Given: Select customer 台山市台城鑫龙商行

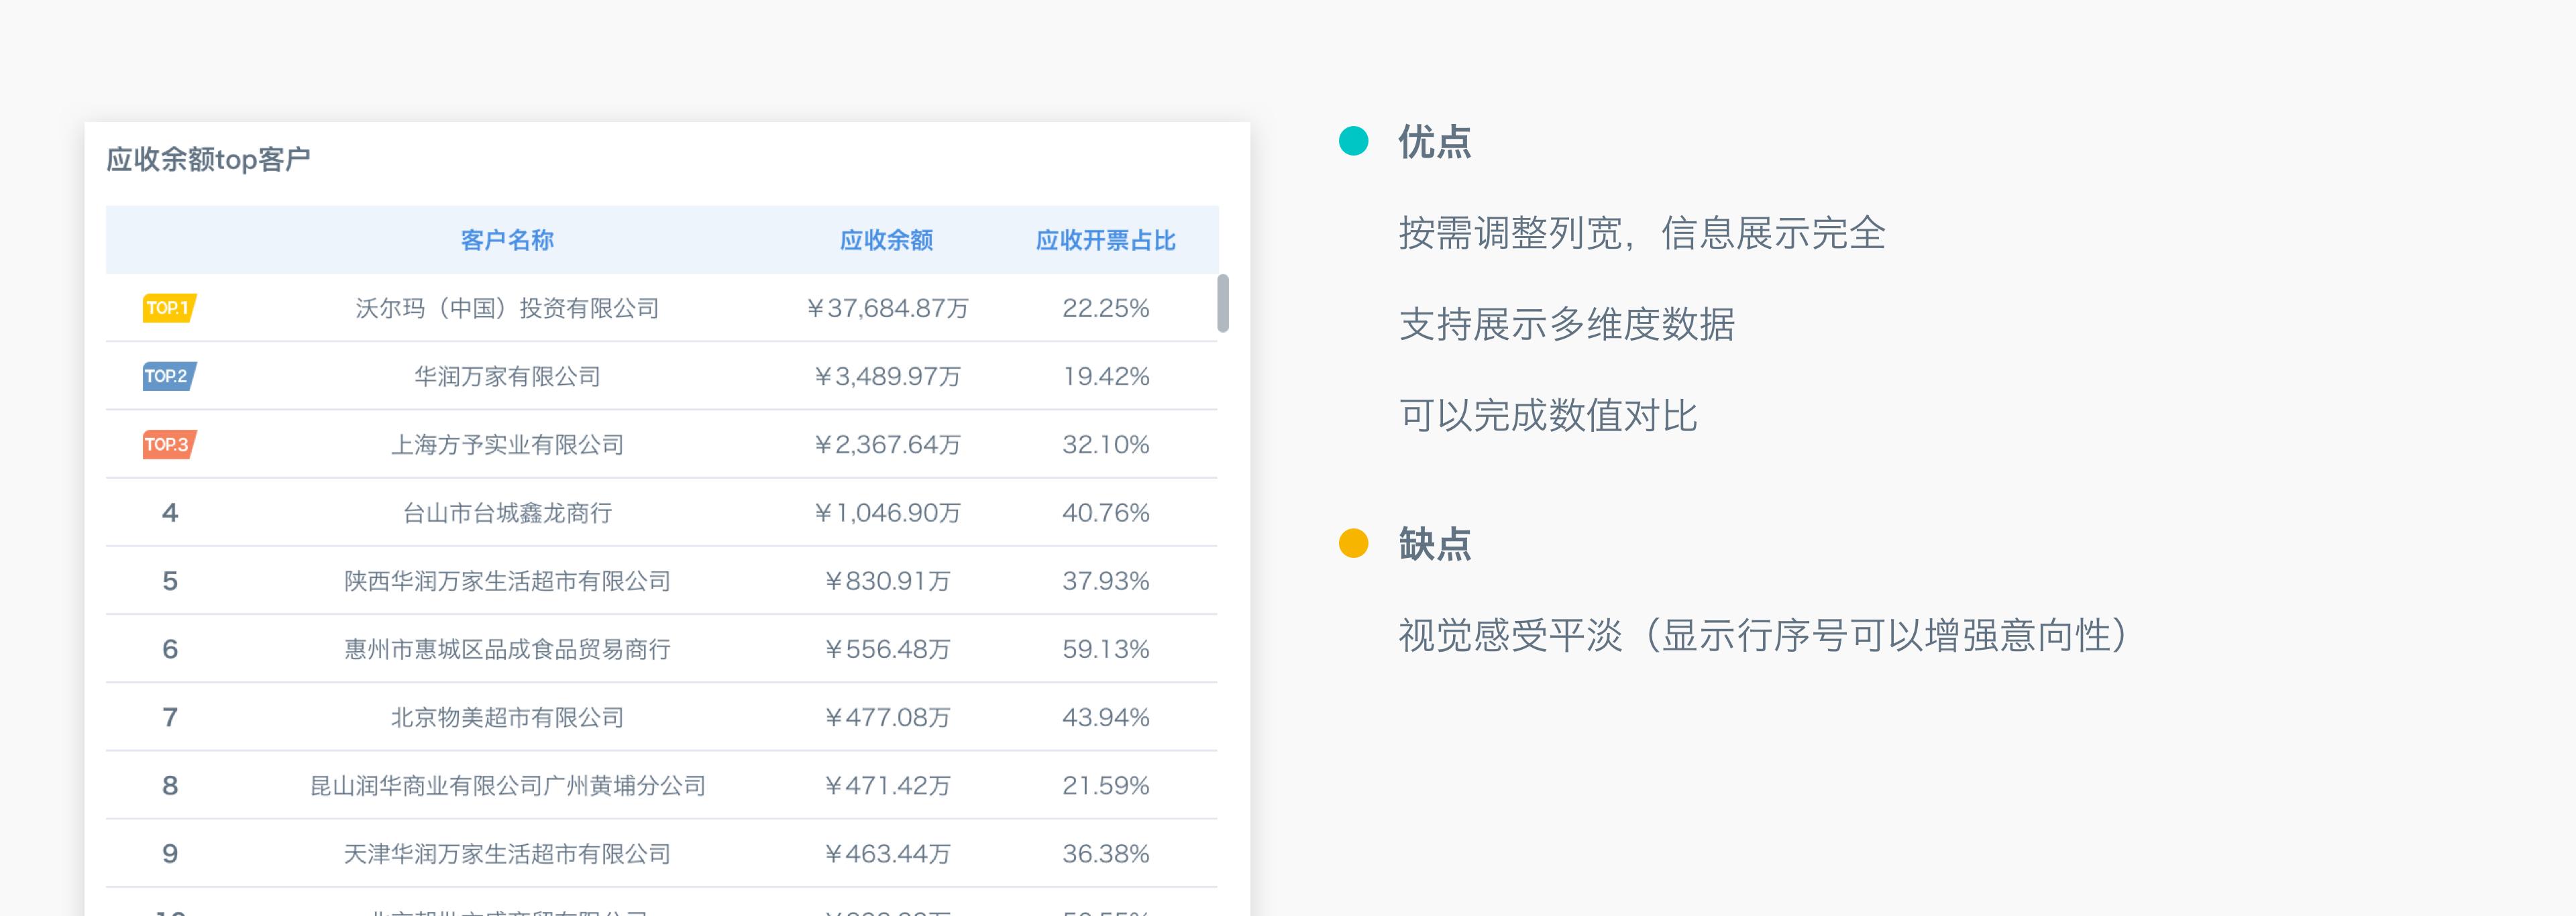Looking at the screenshot, I should 507,513.
